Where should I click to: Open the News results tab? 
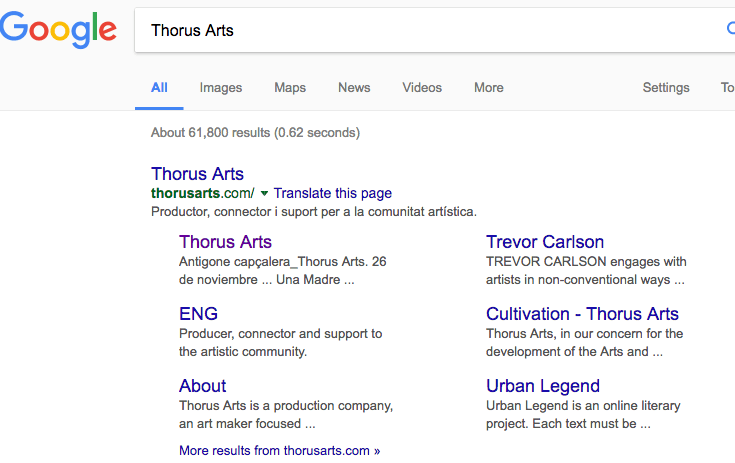tap(354, 88)
